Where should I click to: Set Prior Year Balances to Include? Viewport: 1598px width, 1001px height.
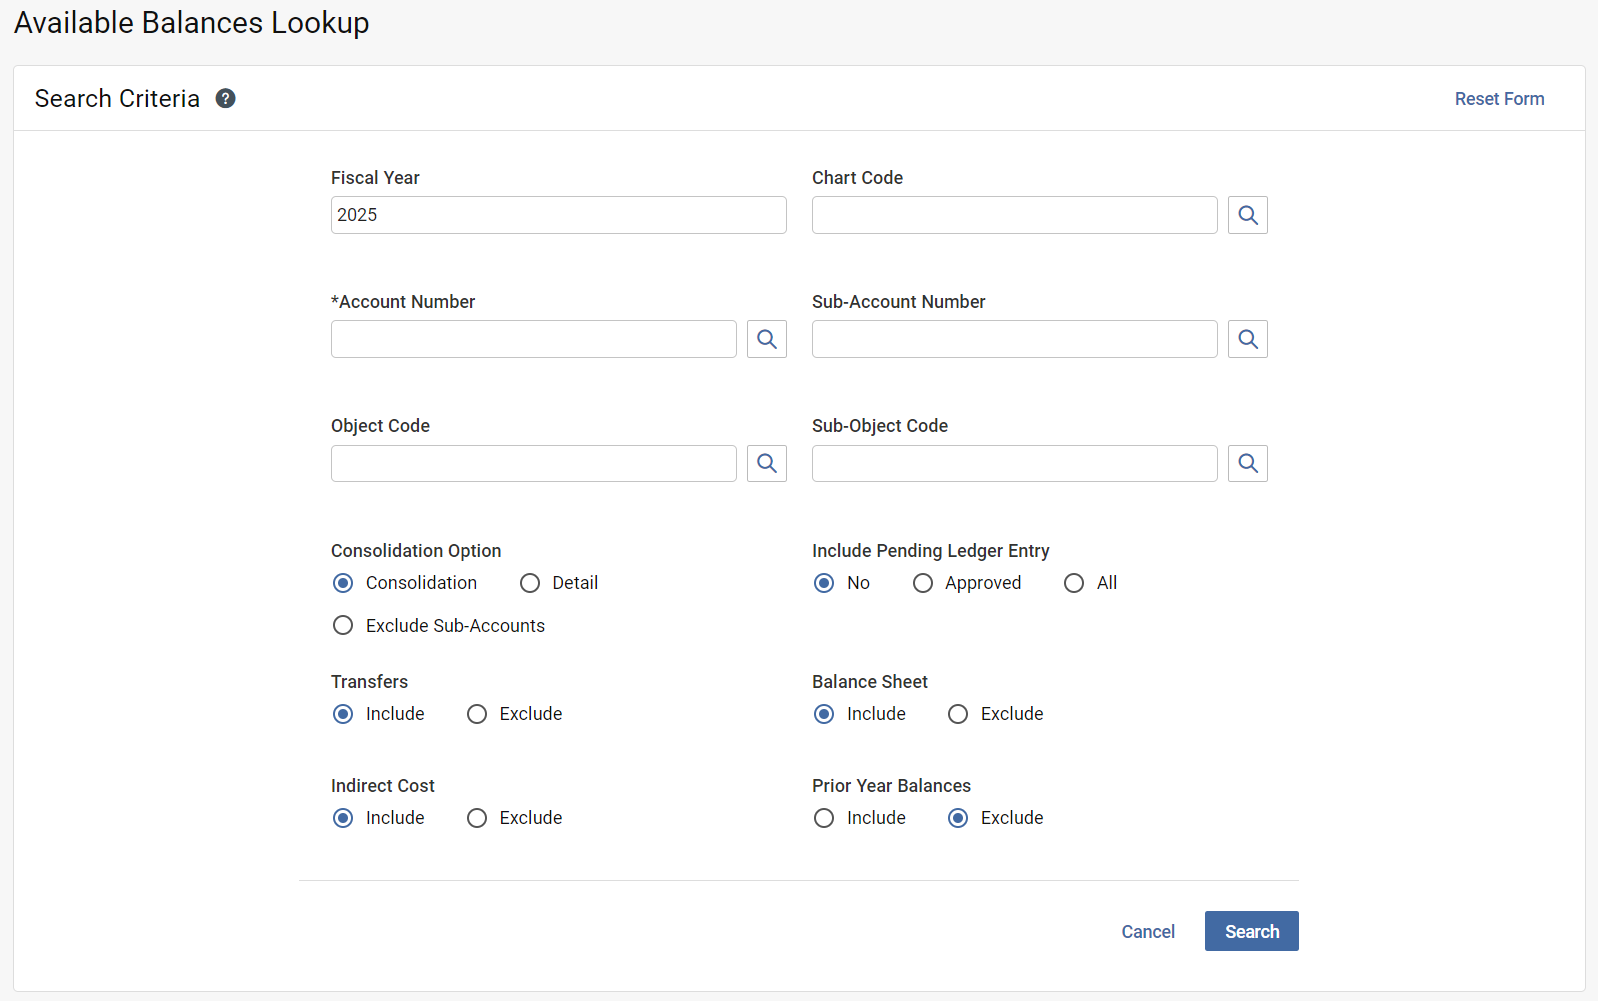(x=824, y=818)
